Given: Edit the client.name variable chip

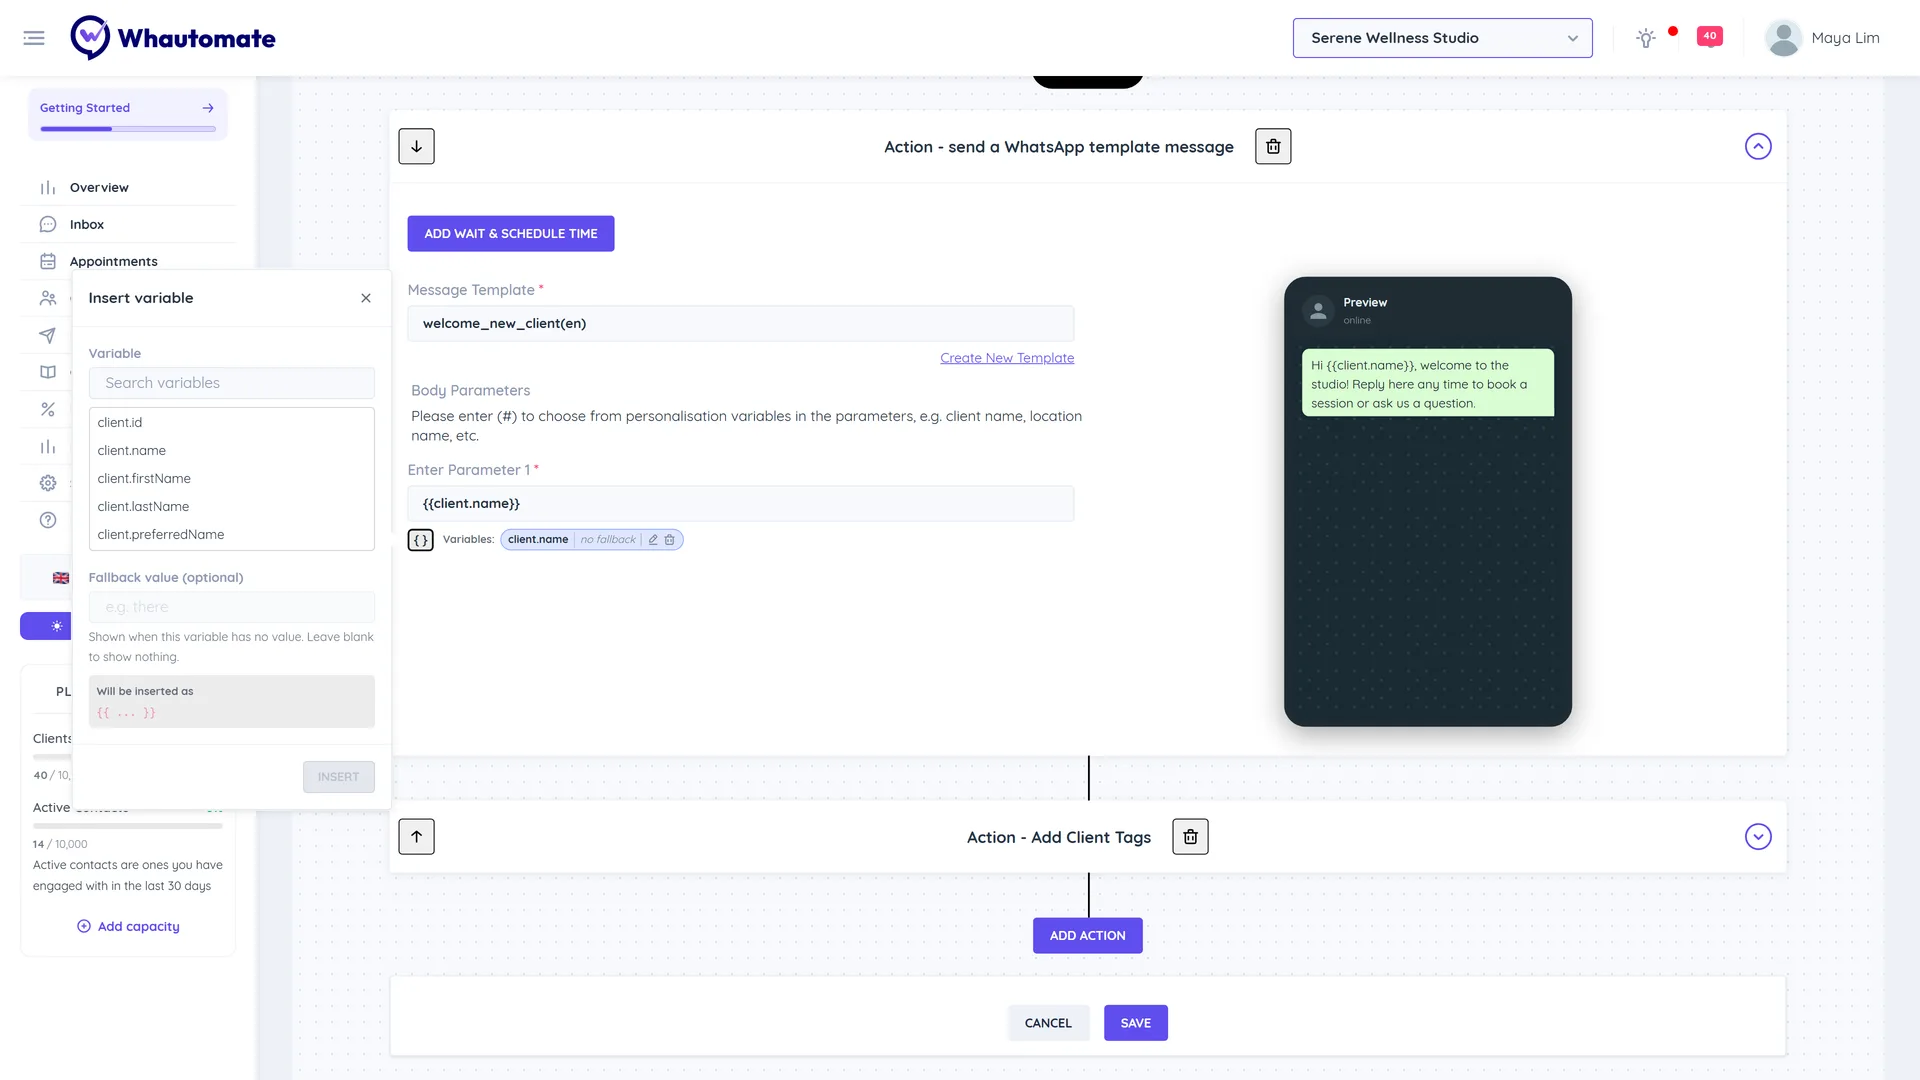Looking at the screenshot, I should tap(653, 540).
